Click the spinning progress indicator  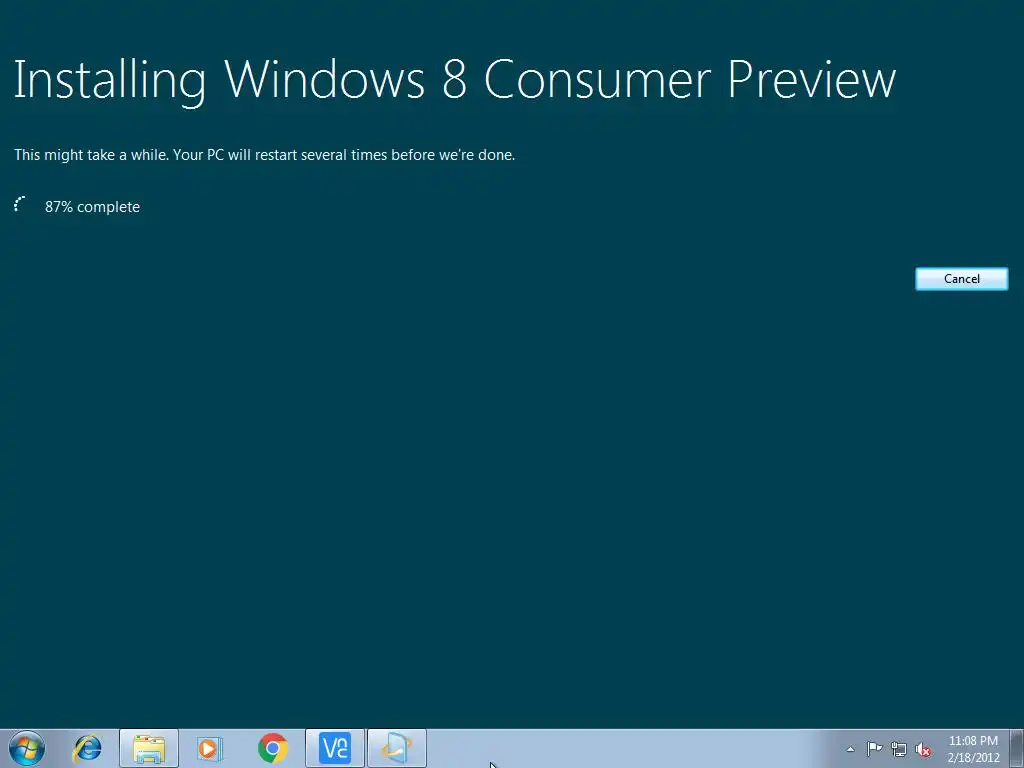[21, 205]
